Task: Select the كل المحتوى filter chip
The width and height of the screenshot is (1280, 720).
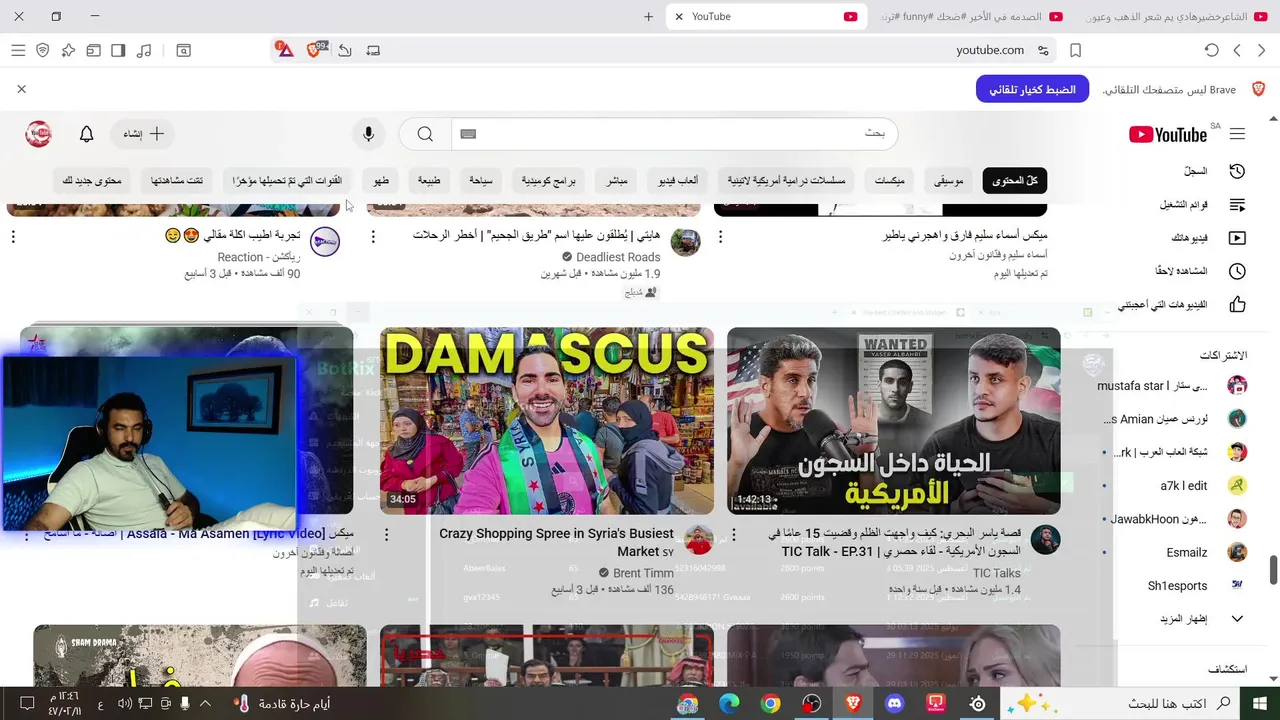Action: 1015,181
